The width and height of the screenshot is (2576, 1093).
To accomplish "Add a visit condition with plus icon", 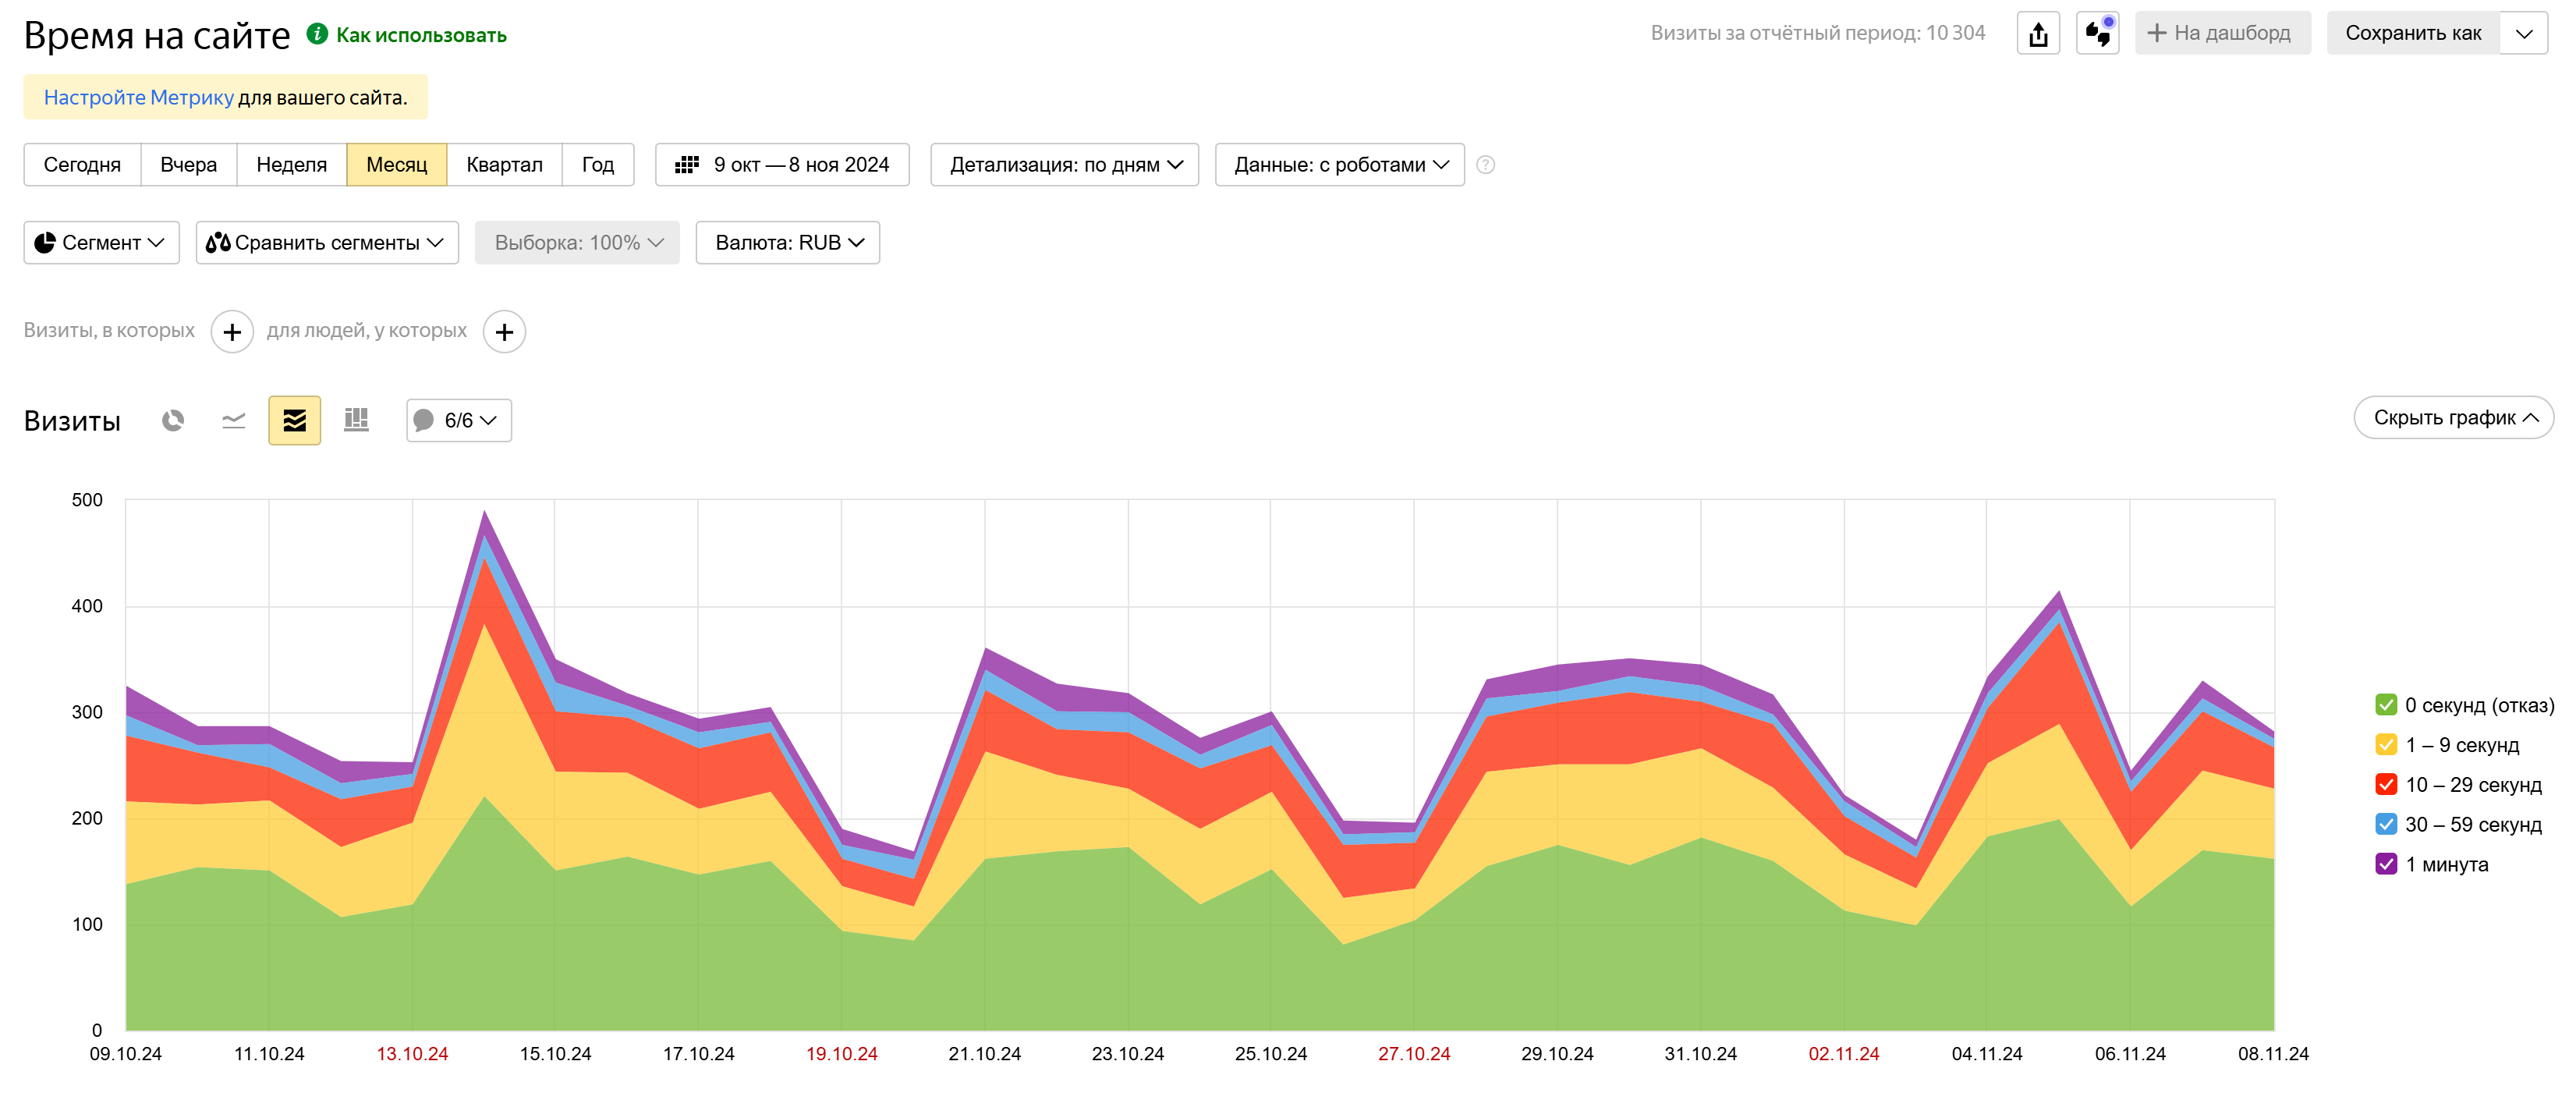I will pos(232,332).
